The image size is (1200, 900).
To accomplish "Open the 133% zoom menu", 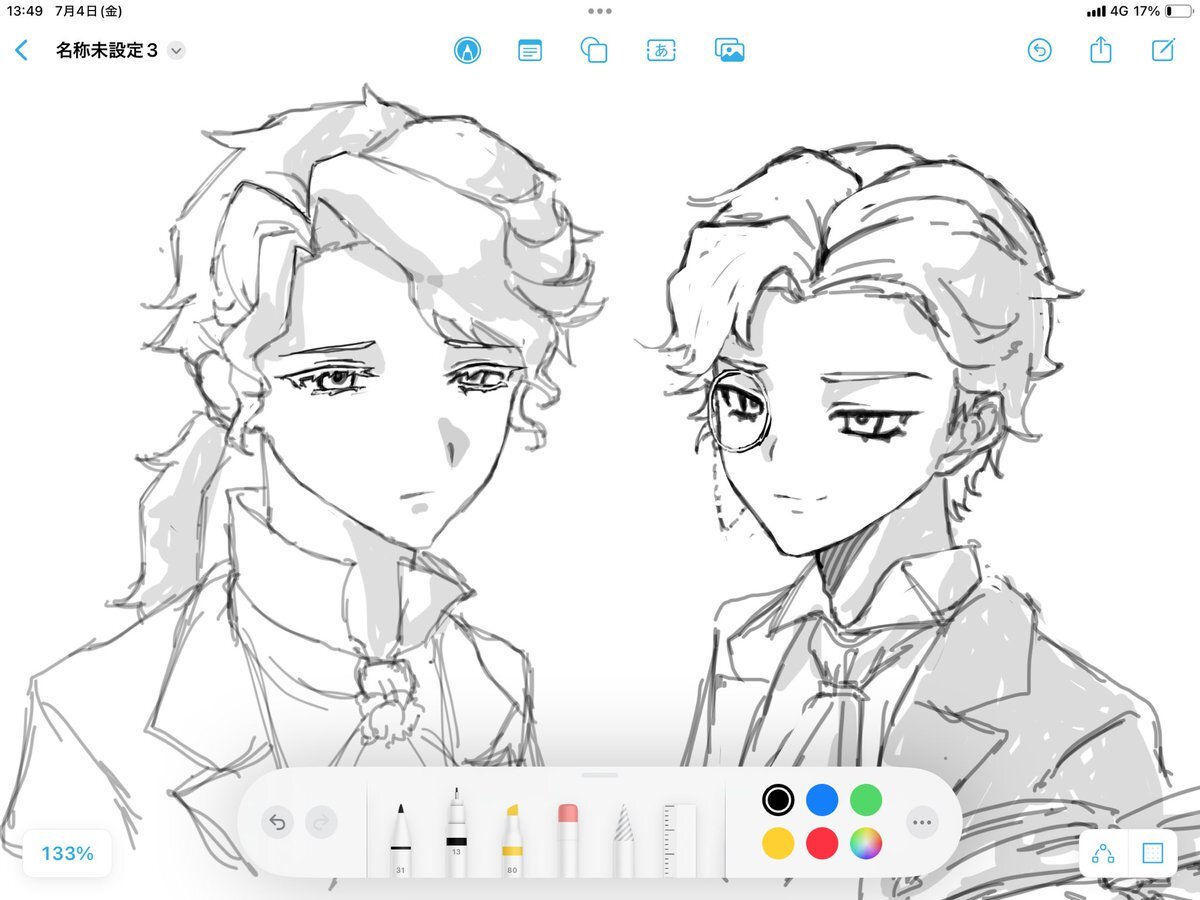I will pos(67,853).
